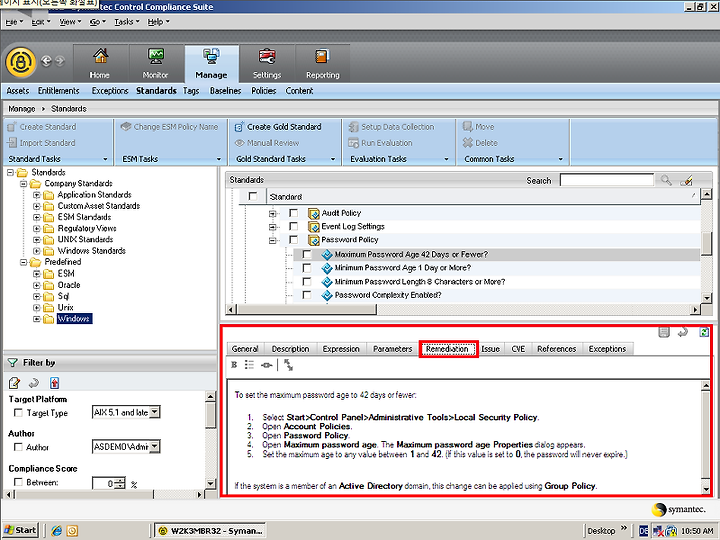Click the clear search eraser icon

pyautogui.click(x=686, y=180)
